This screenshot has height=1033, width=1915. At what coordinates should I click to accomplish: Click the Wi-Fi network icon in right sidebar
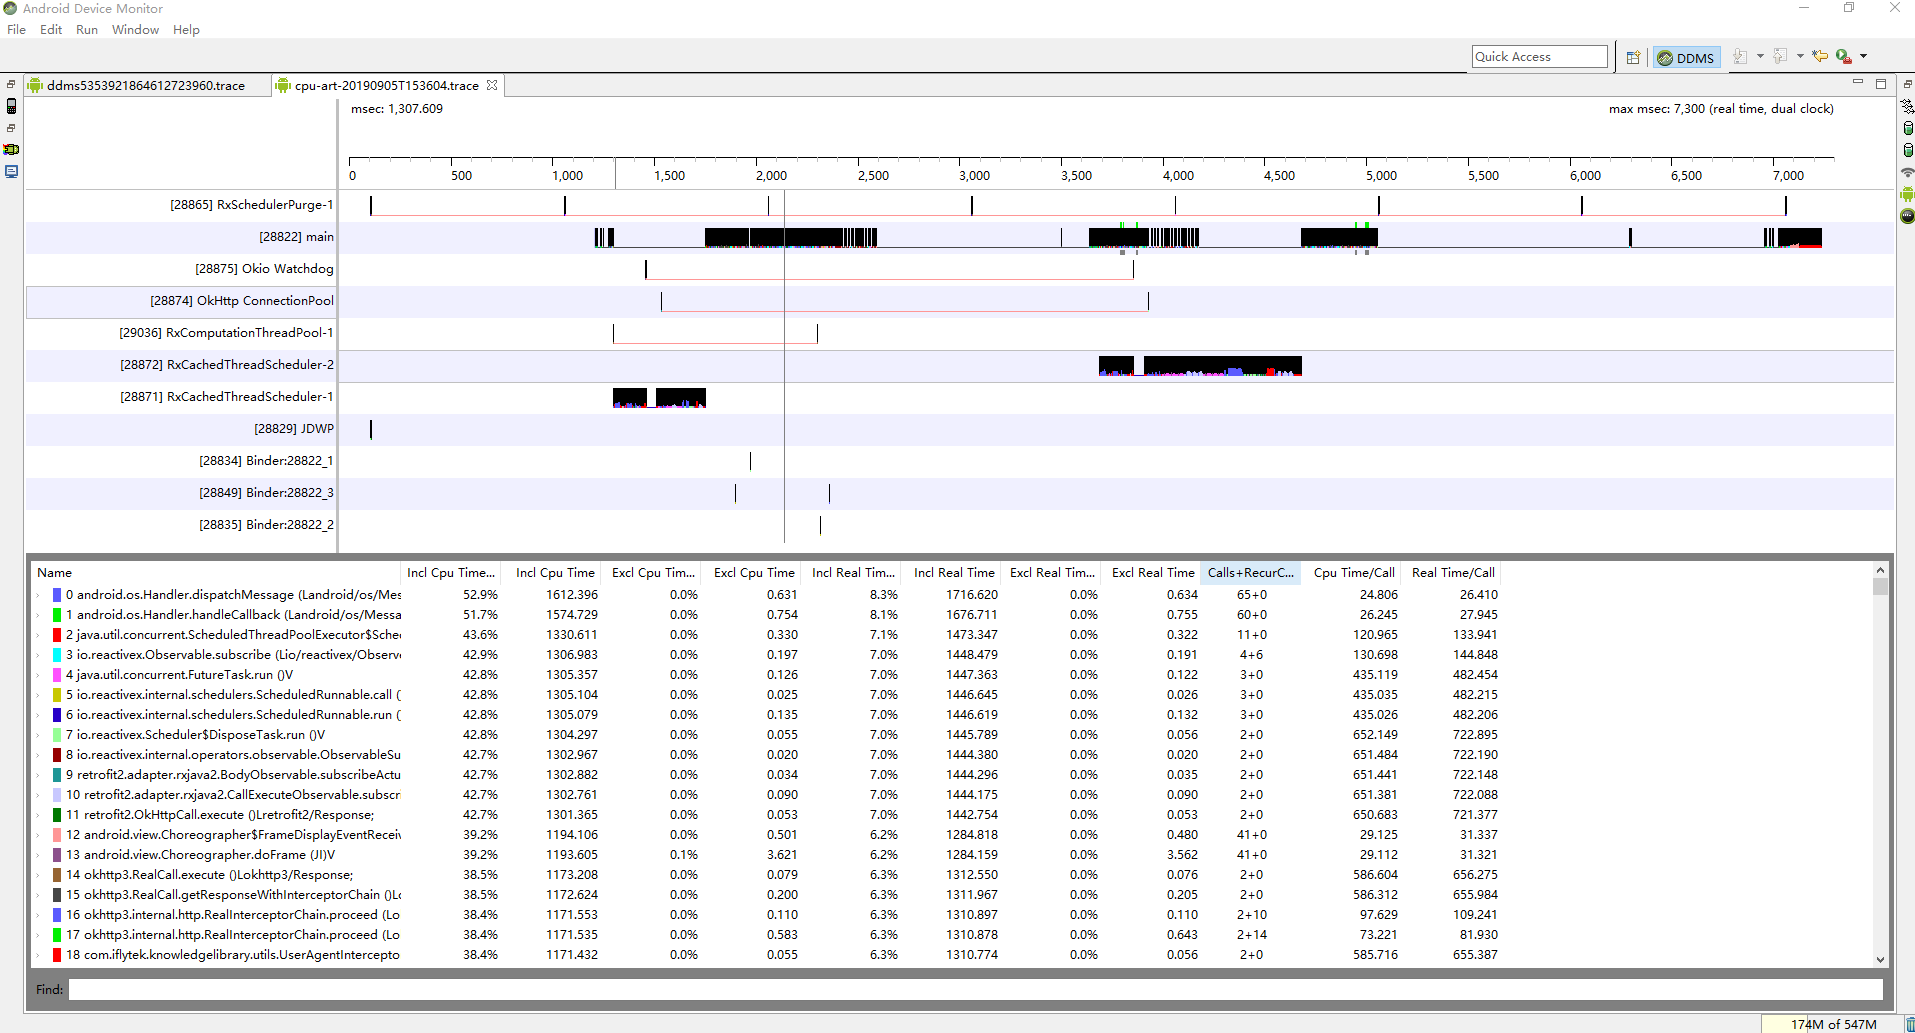click(x=1907, y=172)
